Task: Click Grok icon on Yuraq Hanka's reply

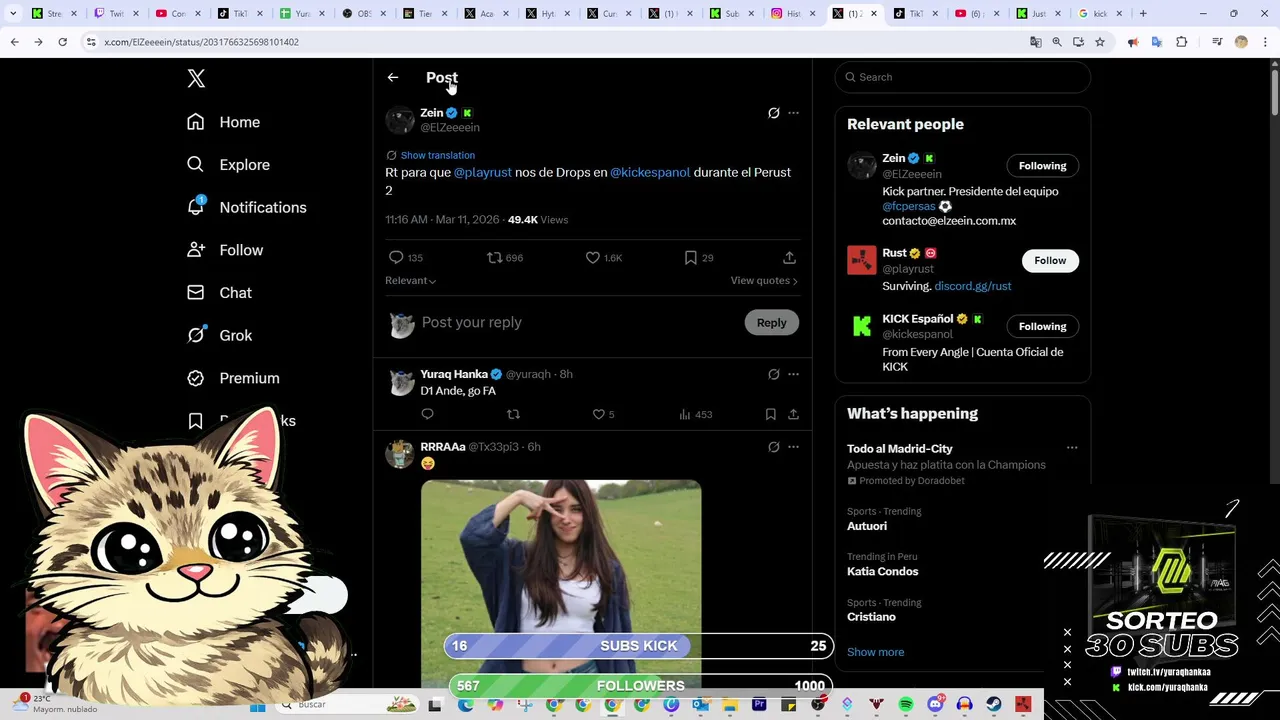Action: pyautogui.click(x=773, y=374)
